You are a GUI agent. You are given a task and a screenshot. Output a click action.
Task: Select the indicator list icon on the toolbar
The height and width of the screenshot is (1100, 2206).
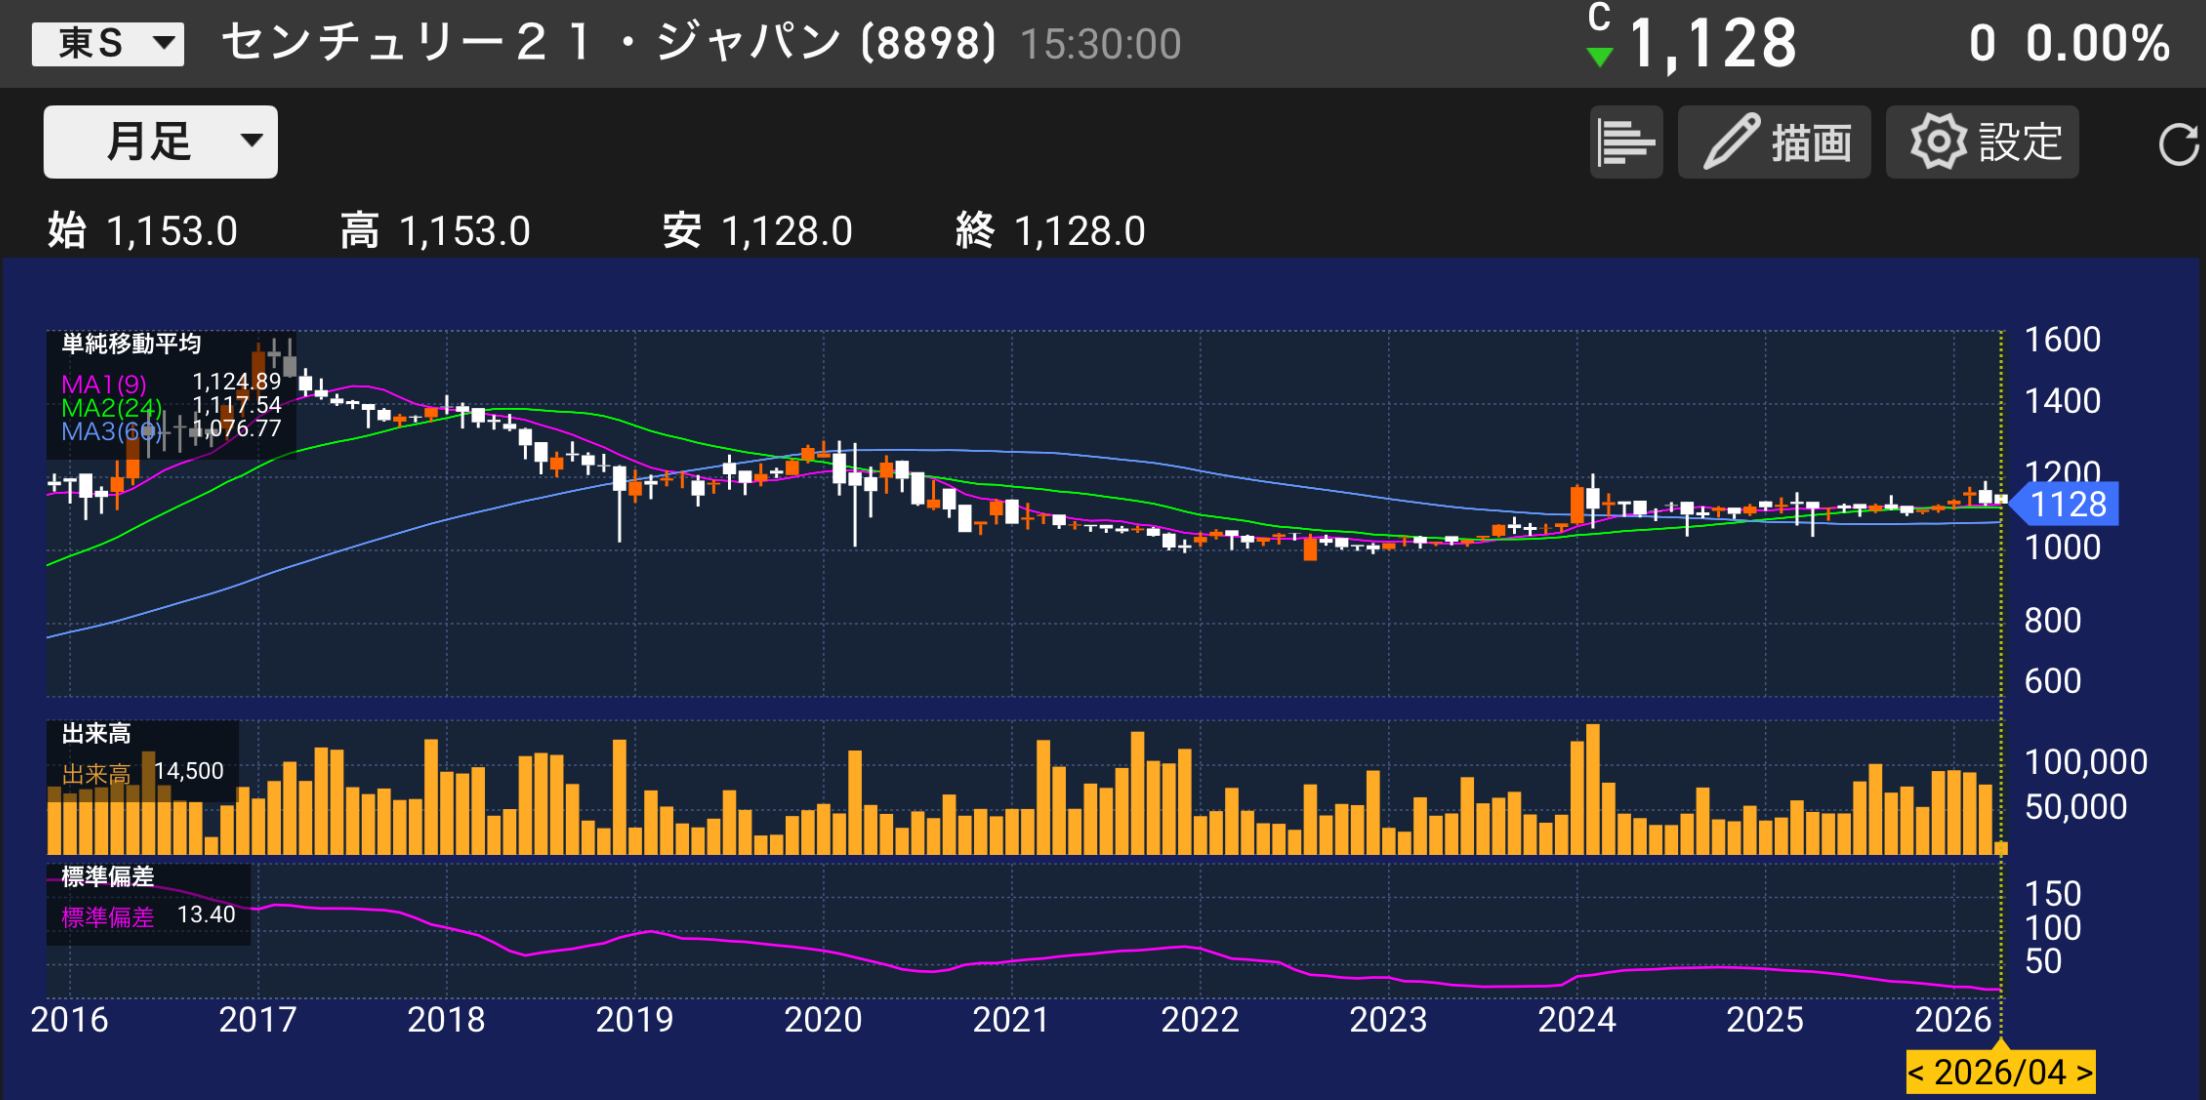click(x=1625, y=141)
